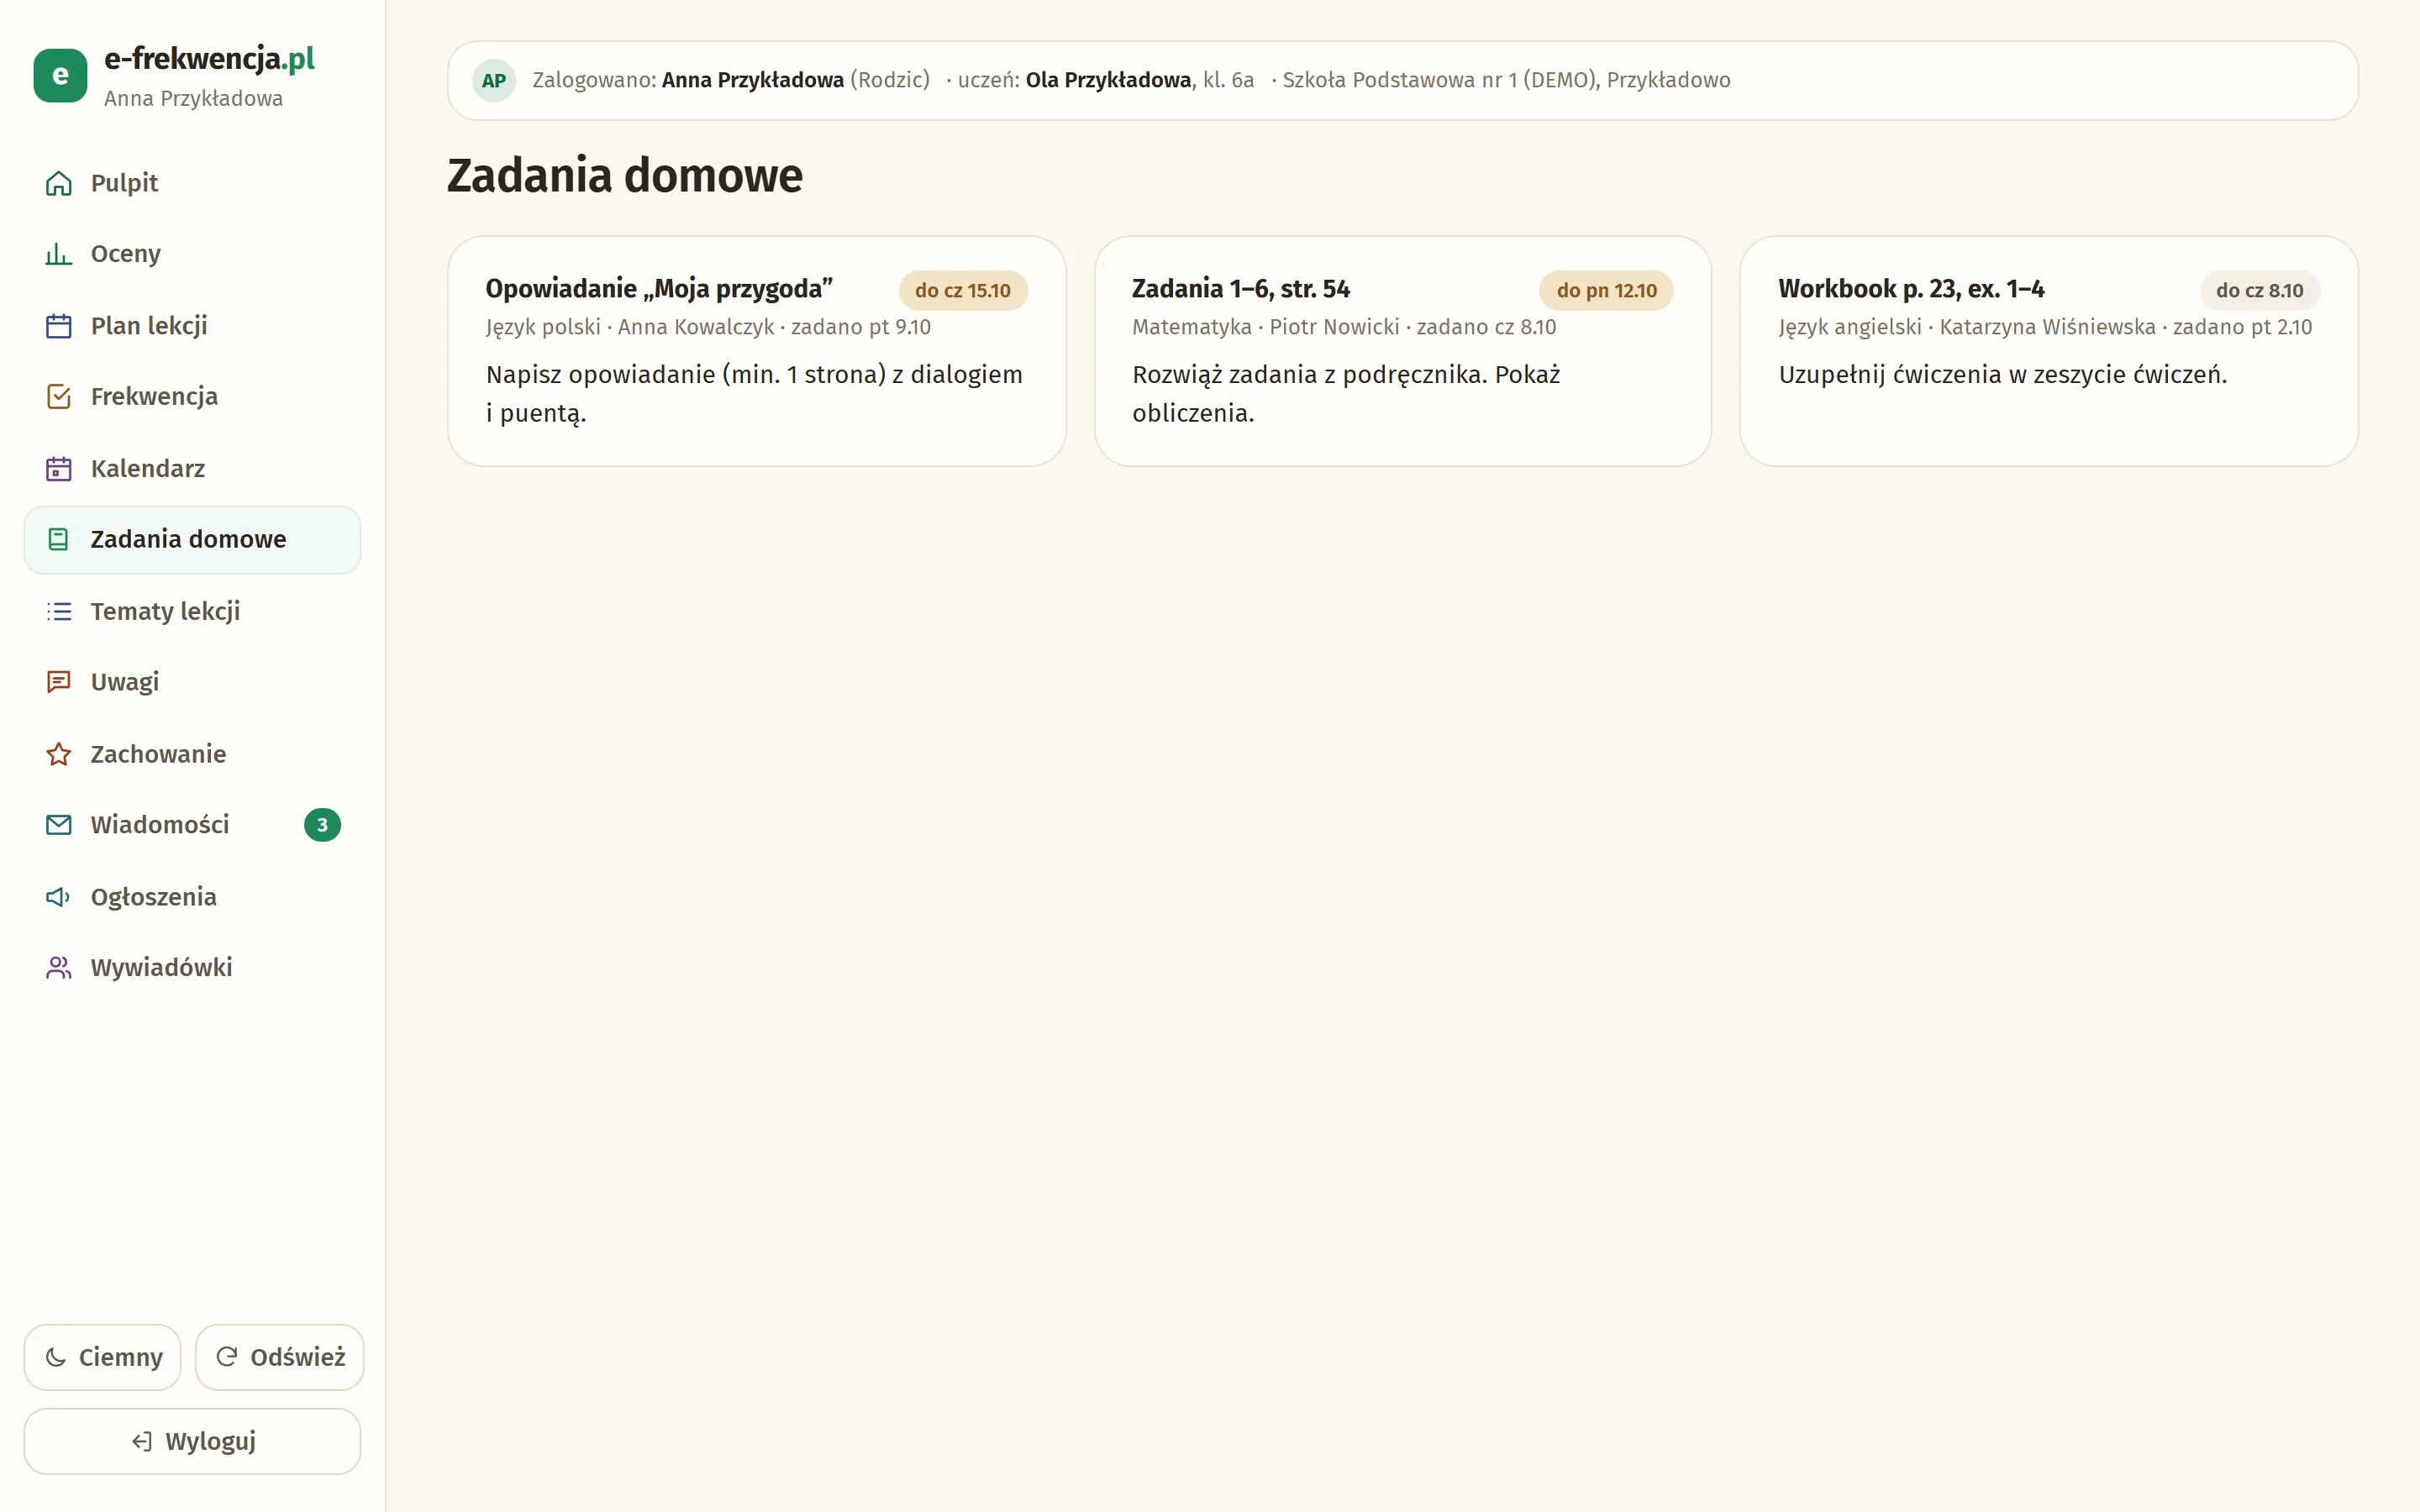Click the list icon beside Tematy lekcji
2420x1512 pixels.
(59, 611)
